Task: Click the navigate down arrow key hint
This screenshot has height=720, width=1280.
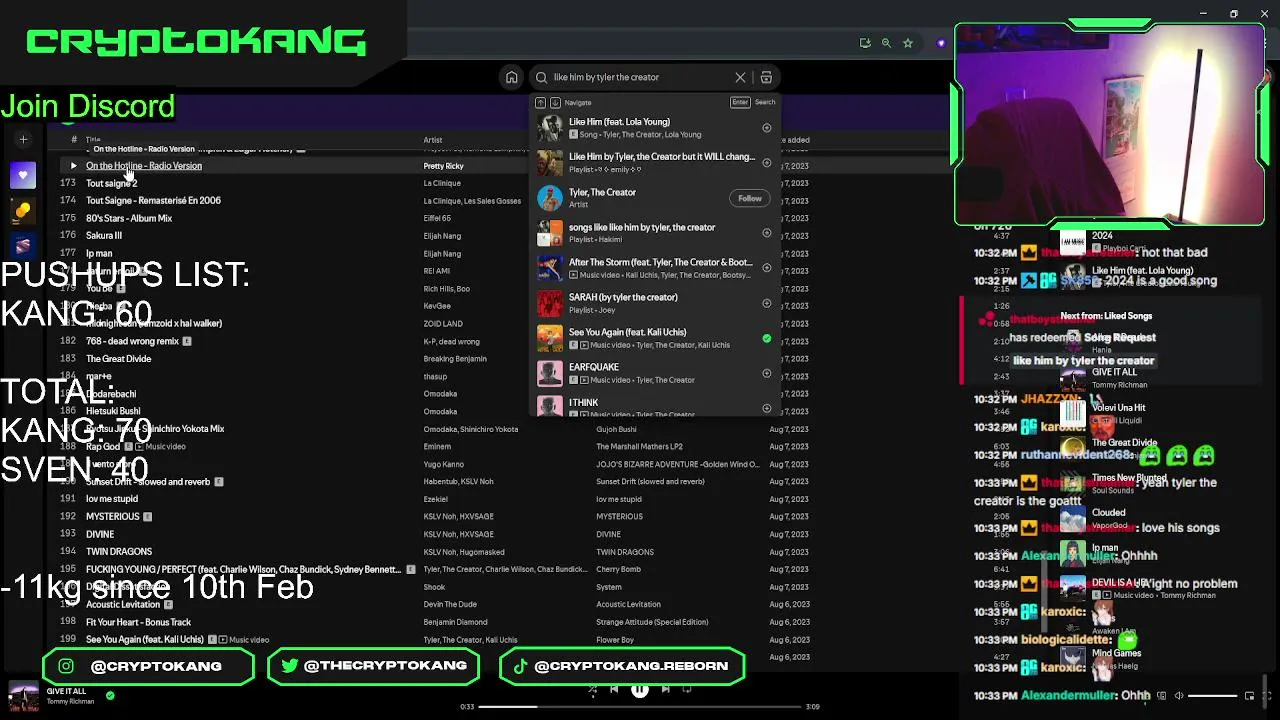Action: [x=555, y=102]
